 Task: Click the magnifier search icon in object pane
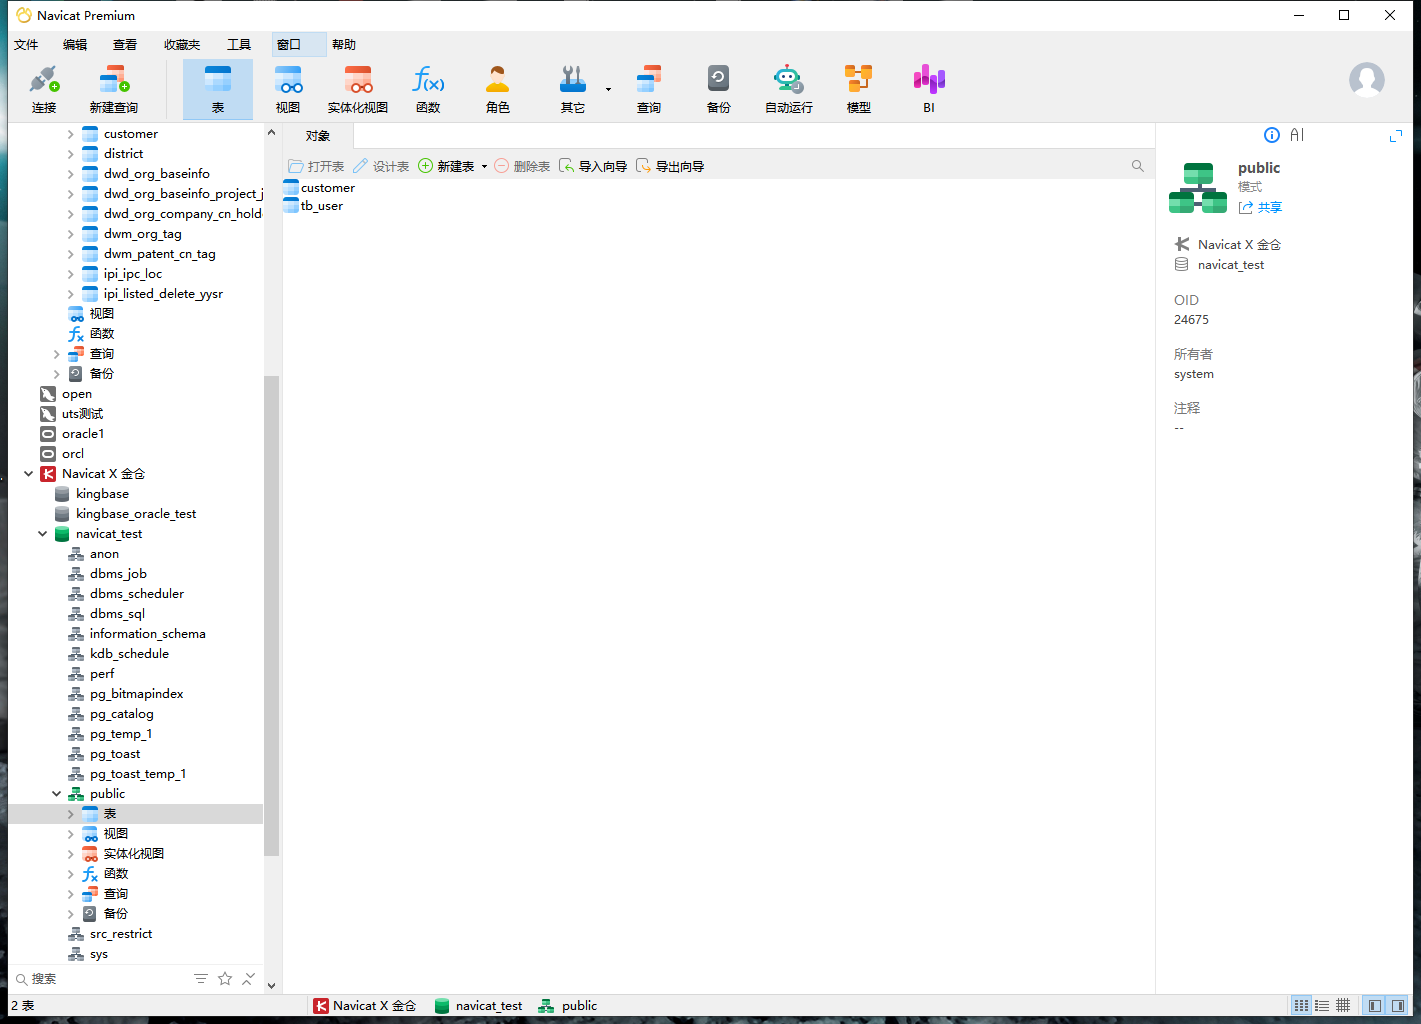coord(1138,166)
